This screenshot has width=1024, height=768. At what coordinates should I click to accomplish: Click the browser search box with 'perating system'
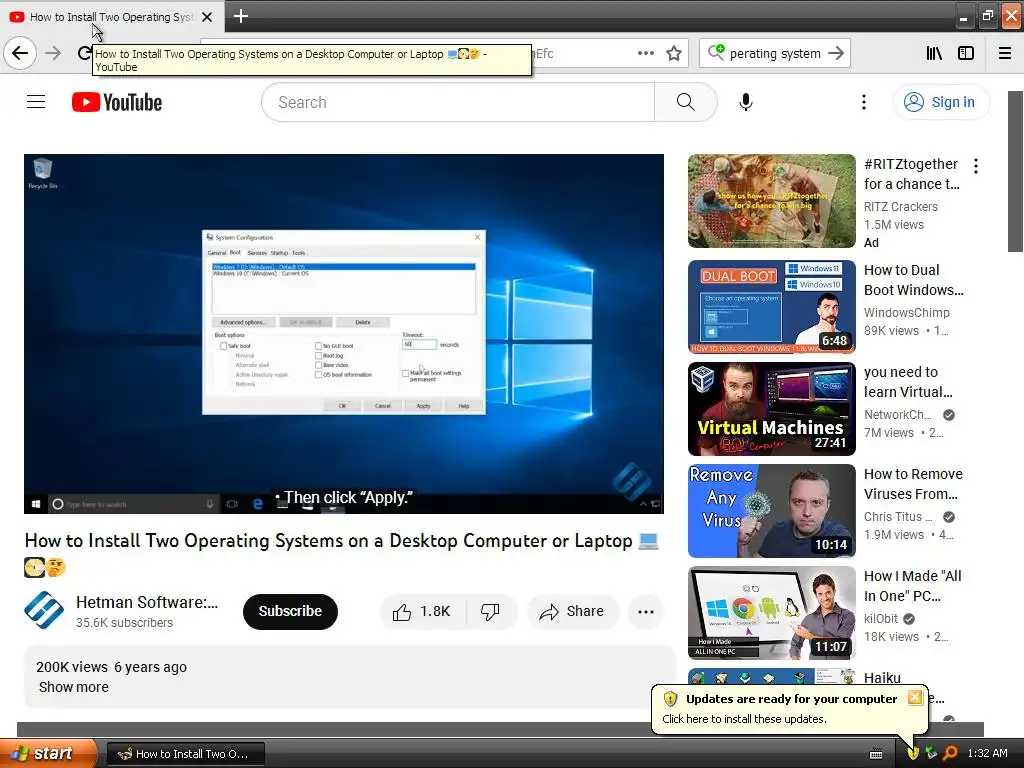tap(775, 53)
